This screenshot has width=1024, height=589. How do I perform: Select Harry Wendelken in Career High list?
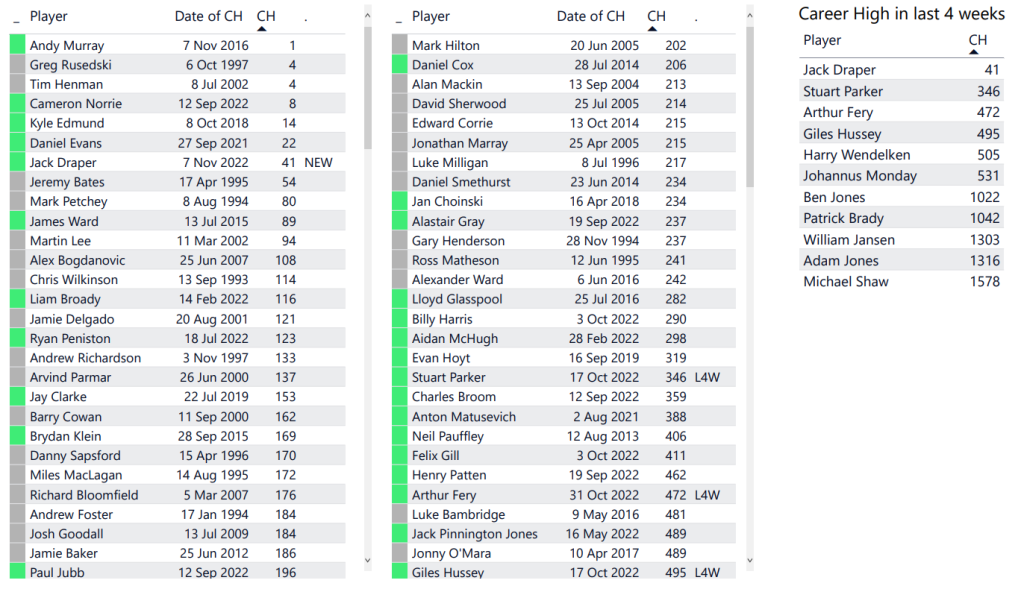pos(845,155)
